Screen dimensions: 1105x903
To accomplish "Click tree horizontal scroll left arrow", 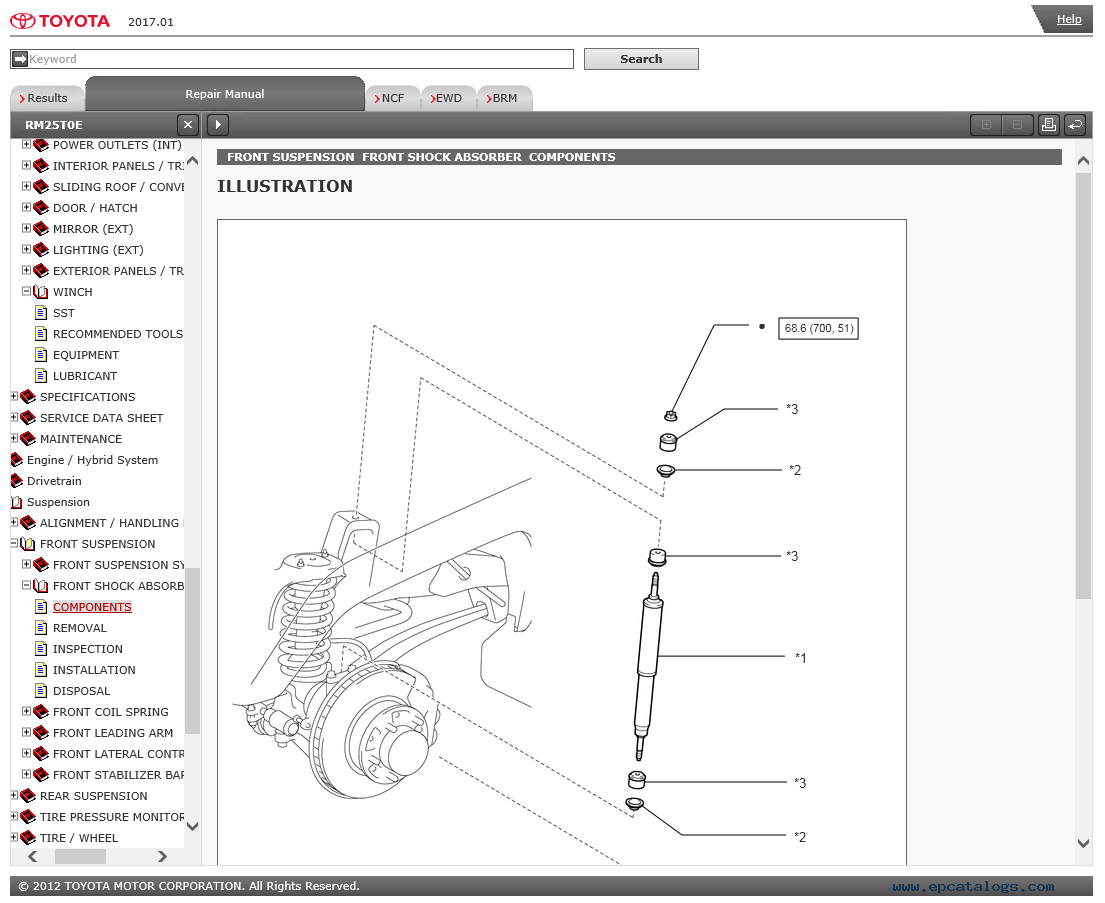I will point(32,856).
